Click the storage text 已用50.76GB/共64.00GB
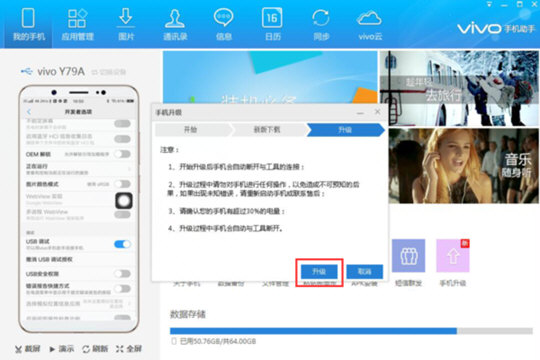 coord(218,341)
